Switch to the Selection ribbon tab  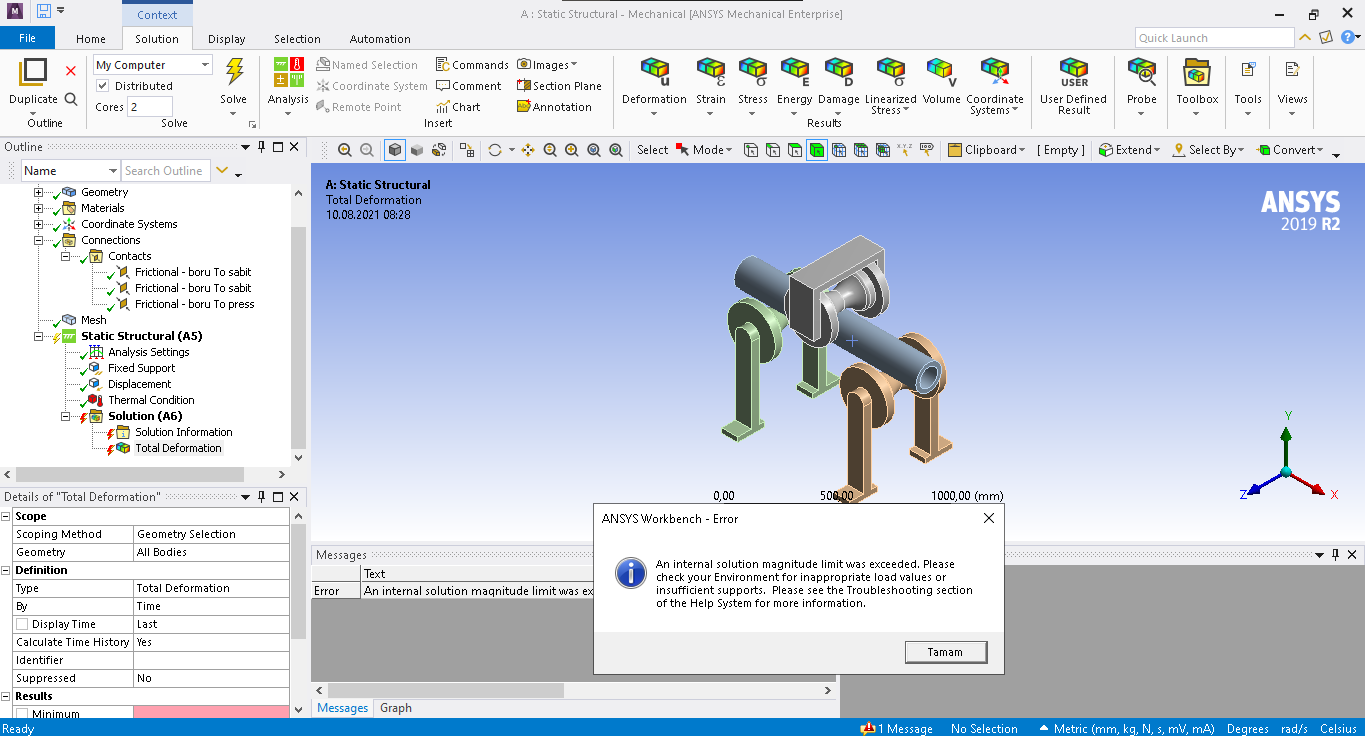coord(298,39)
